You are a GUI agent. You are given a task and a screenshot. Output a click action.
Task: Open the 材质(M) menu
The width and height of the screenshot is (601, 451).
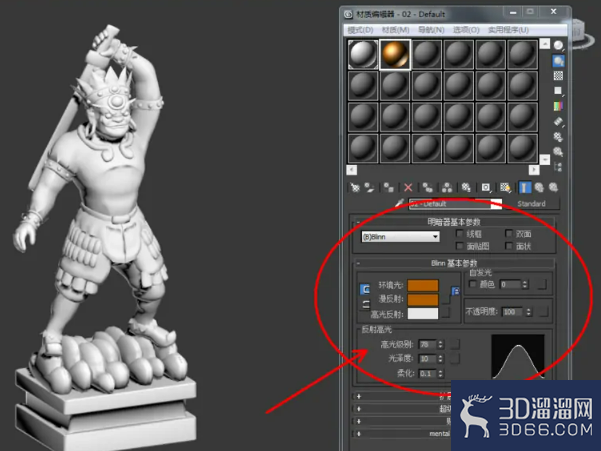coord(395,30)
